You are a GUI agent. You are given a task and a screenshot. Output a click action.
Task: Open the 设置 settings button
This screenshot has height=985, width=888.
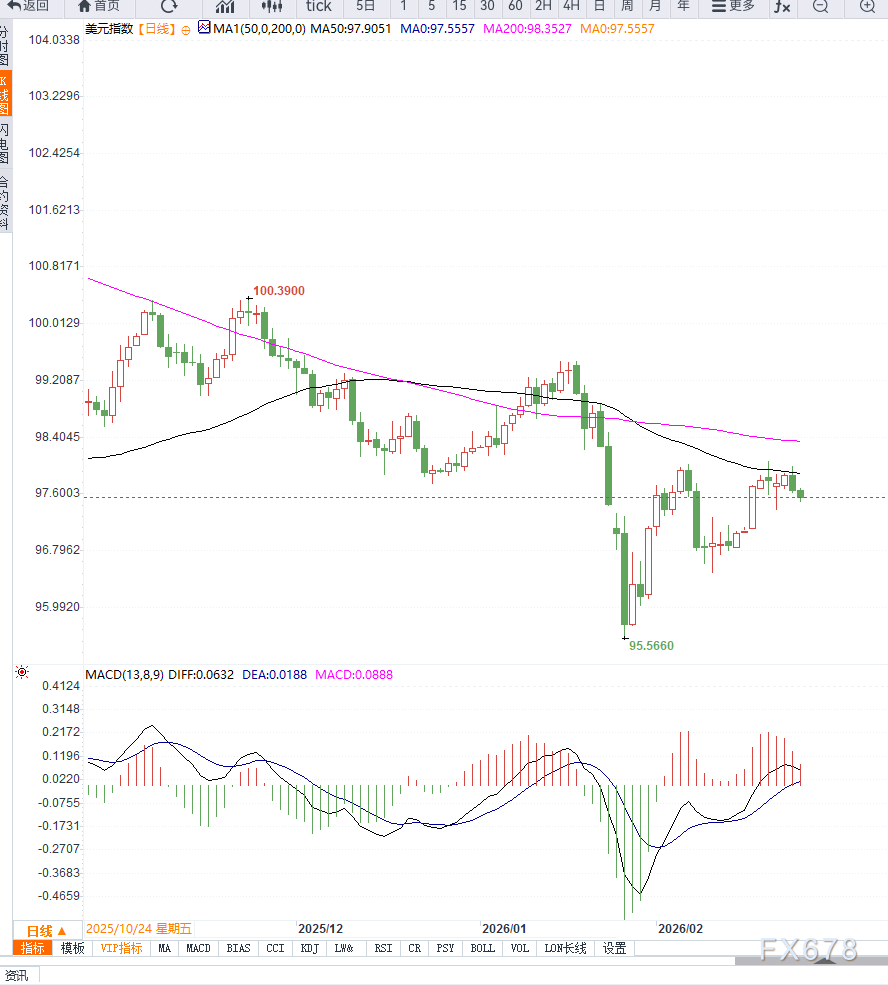(x=614, y=948)
